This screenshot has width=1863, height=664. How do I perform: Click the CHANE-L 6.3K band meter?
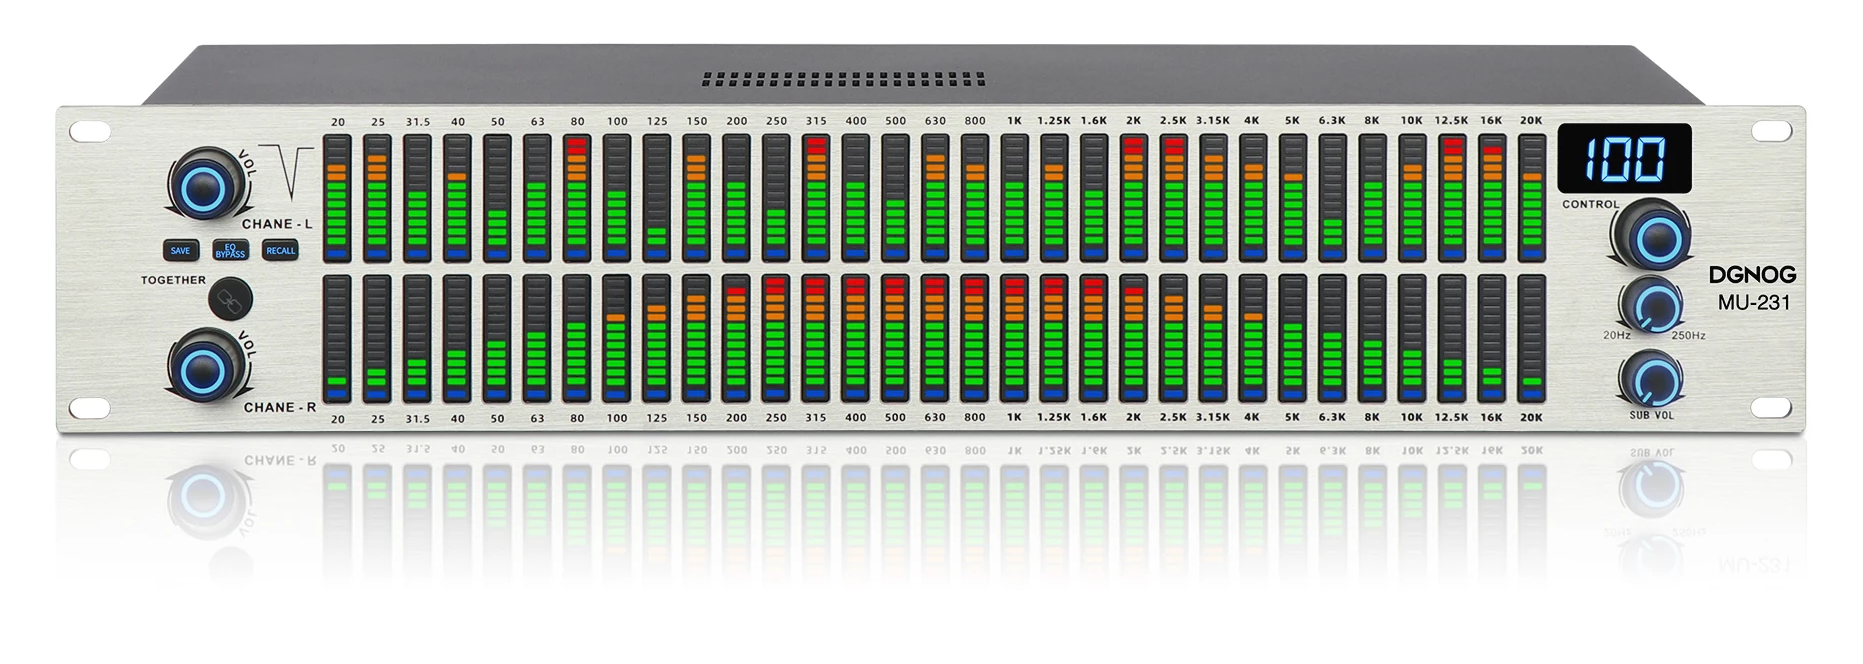click(x=1333, y=198)
